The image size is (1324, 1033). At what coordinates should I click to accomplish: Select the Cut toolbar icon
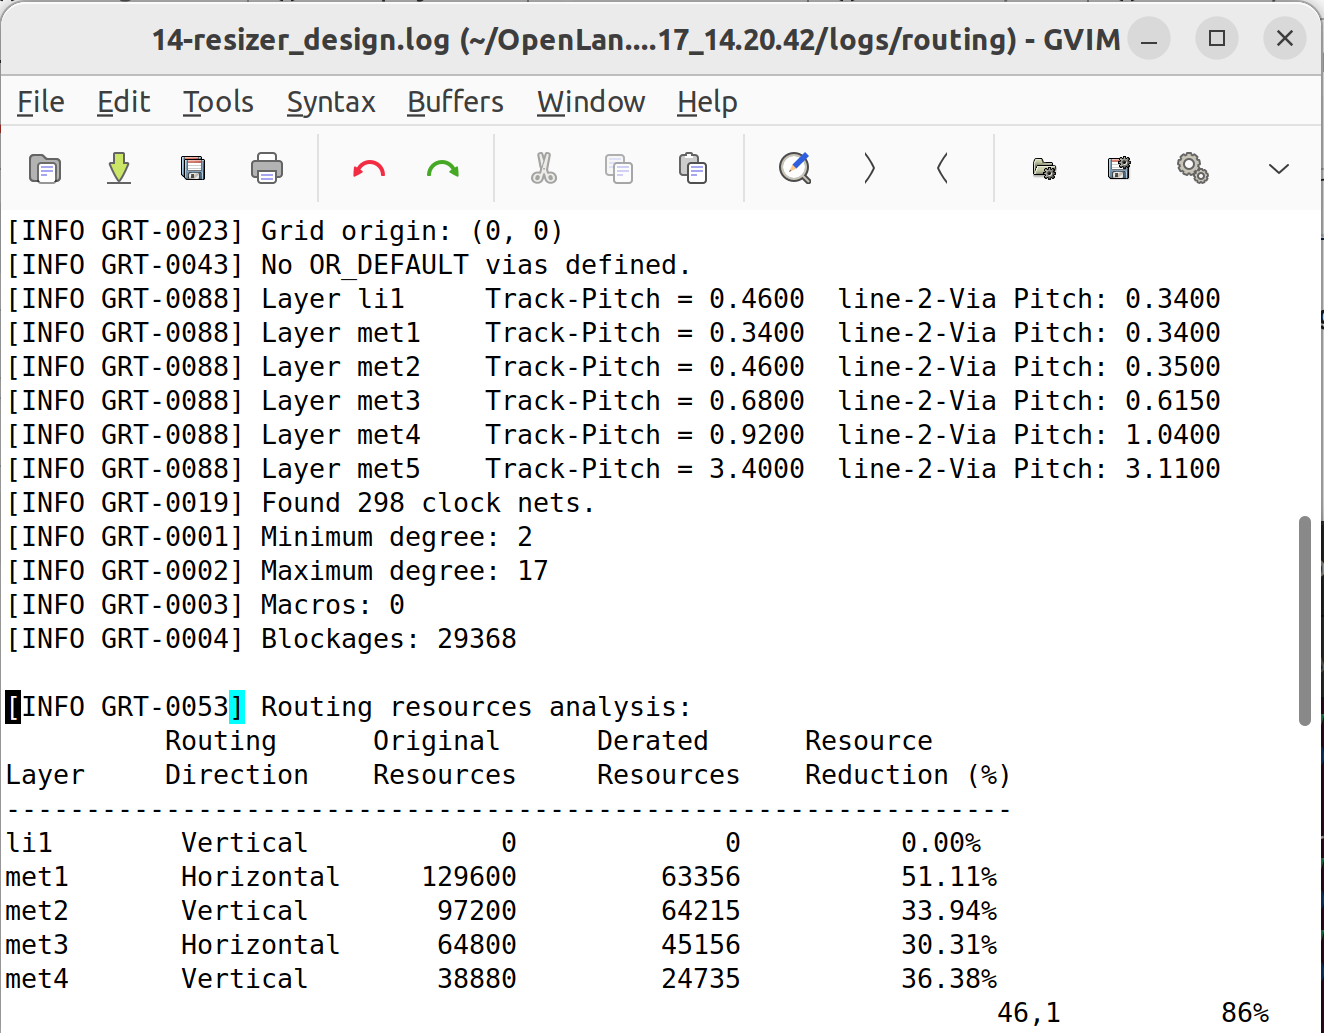545,168
